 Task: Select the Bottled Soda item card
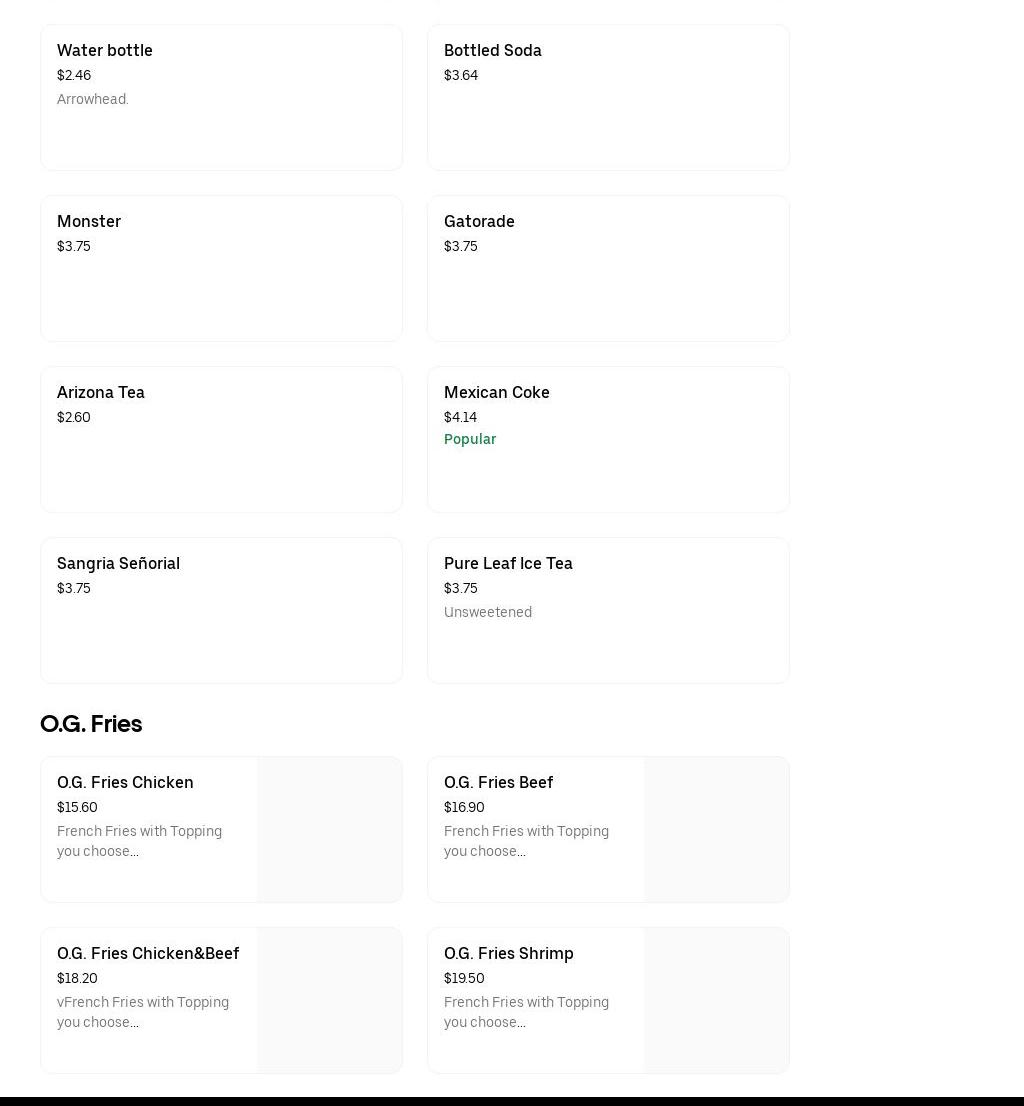click(608, 97)
